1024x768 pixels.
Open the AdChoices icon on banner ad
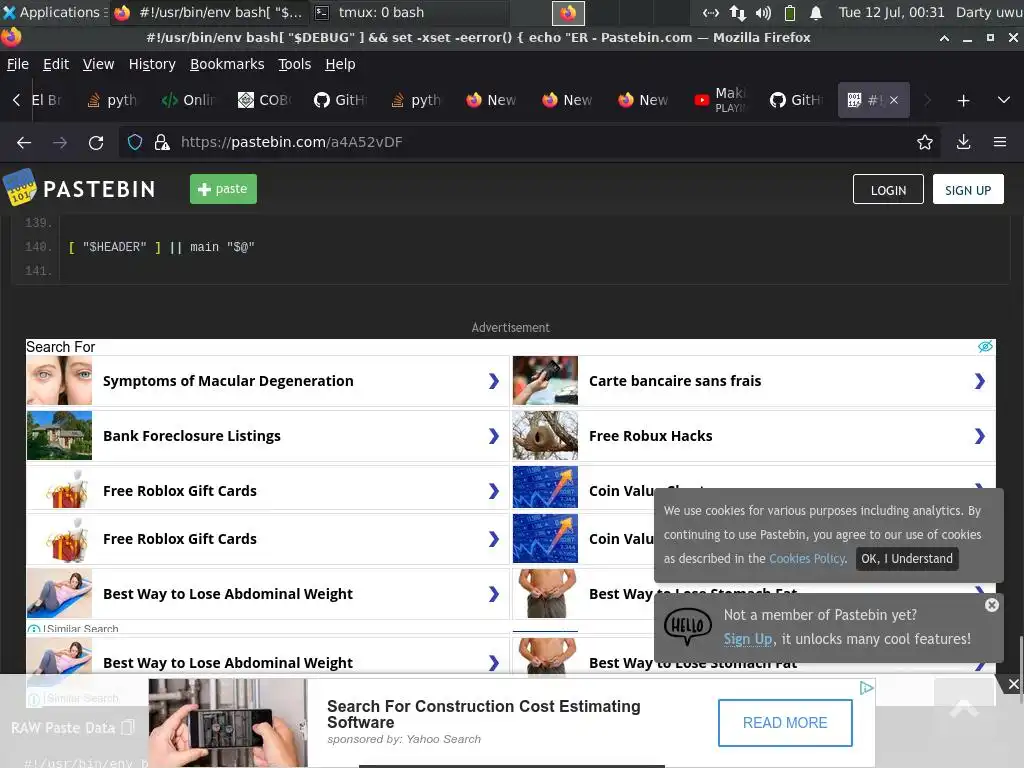pyautogui.click(x=866, y=688)
